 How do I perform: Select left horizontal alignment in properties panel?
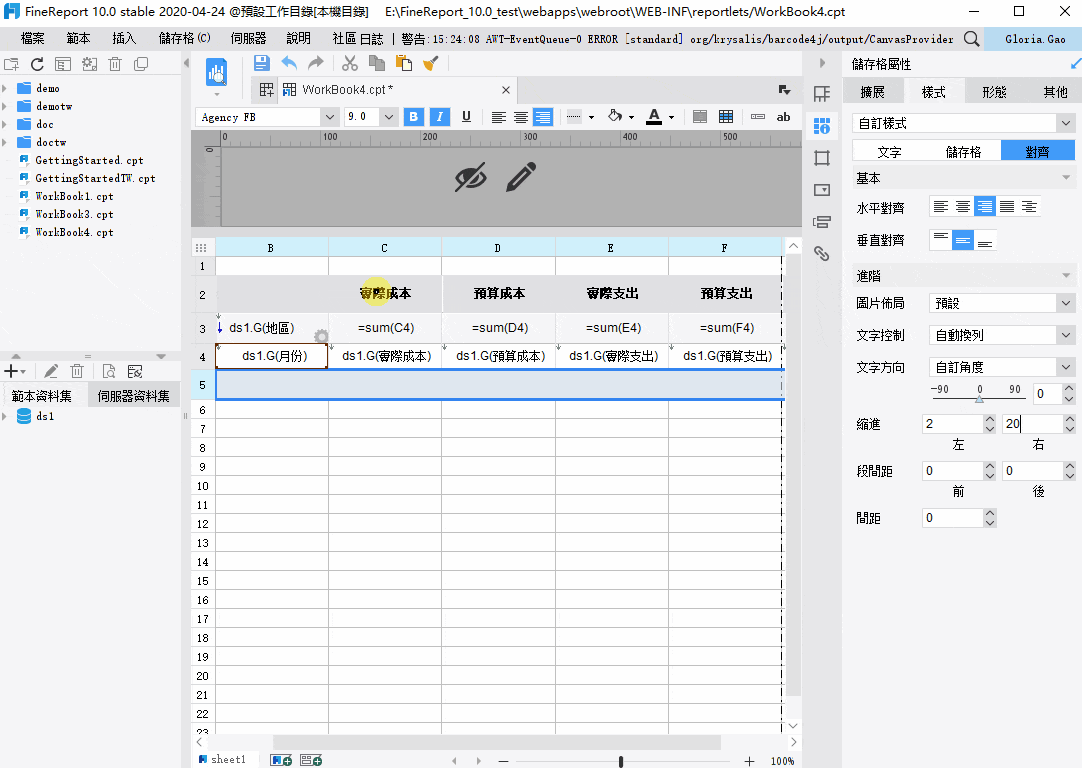pos(941,206)
